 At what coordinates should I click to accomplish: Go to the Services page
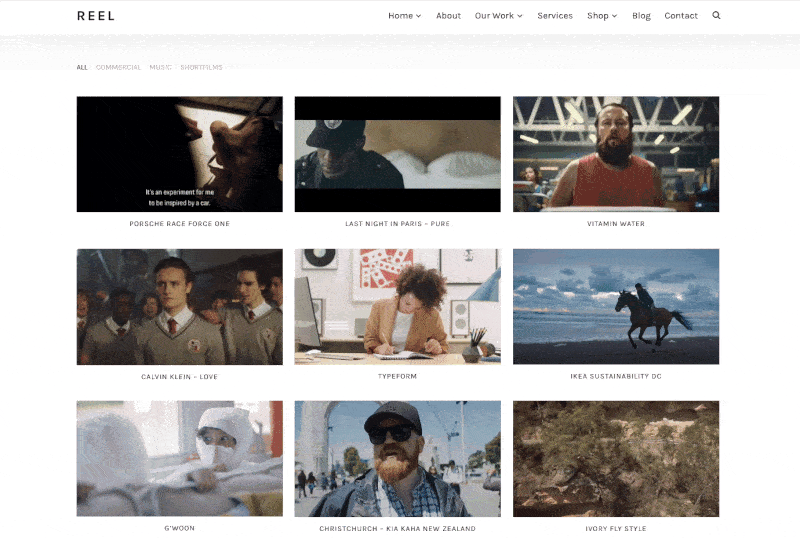click(555, 16)
